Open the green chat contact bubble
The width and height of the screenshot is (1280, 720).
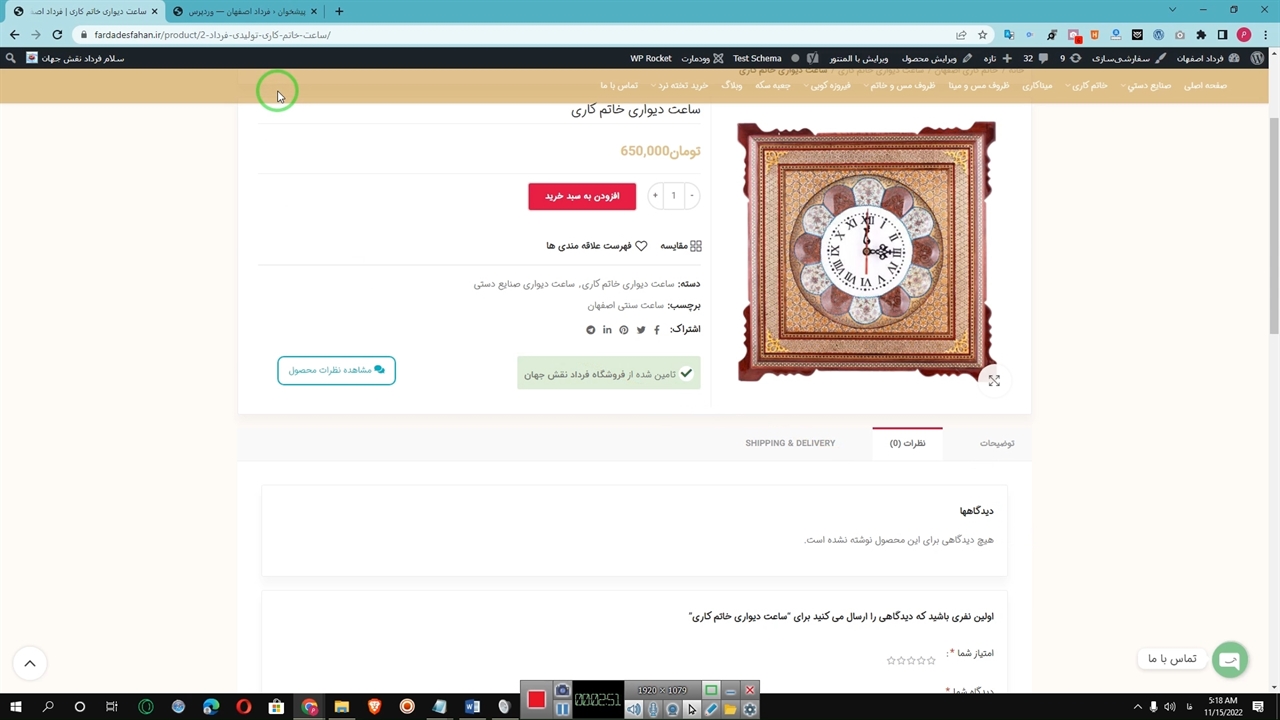click(x=1230, y=660)
